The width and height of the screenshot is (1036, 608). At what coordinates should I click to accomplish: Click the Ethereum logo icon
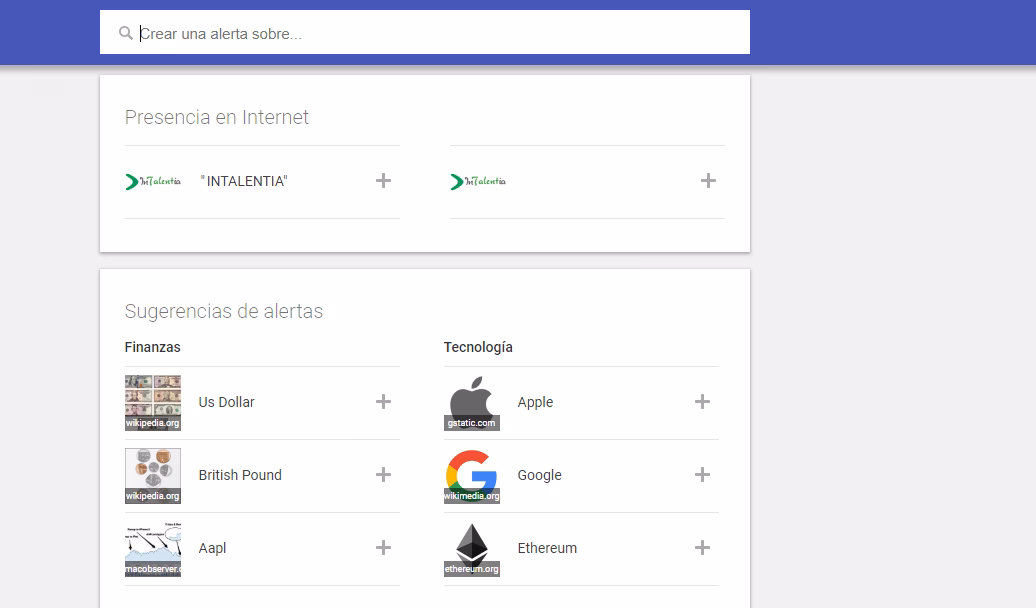click(471, 548)
